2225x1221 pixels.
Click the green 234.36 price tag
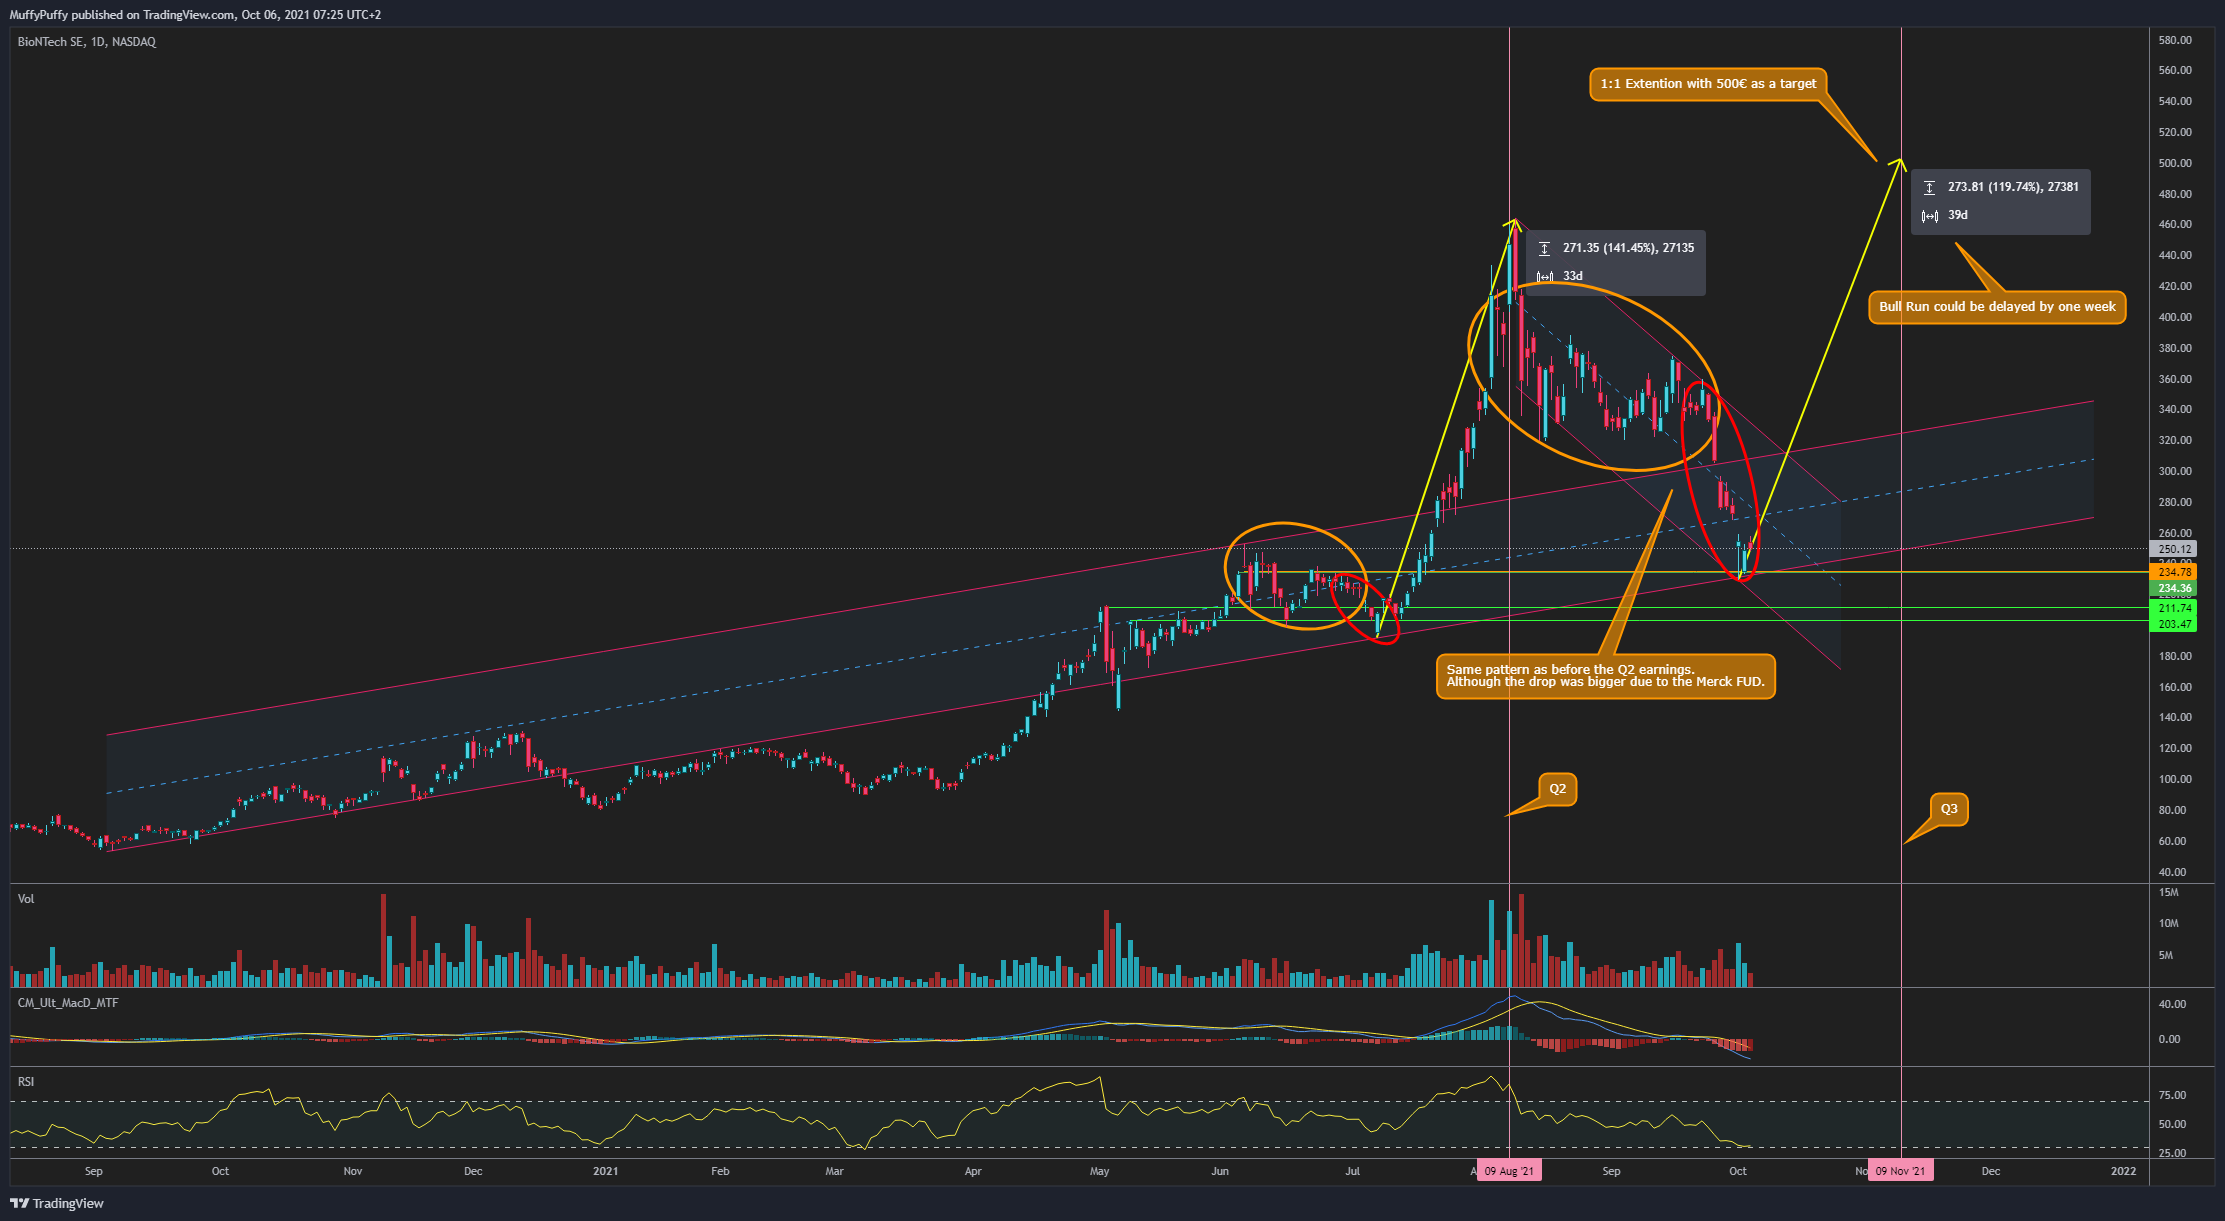[2173, 589]
